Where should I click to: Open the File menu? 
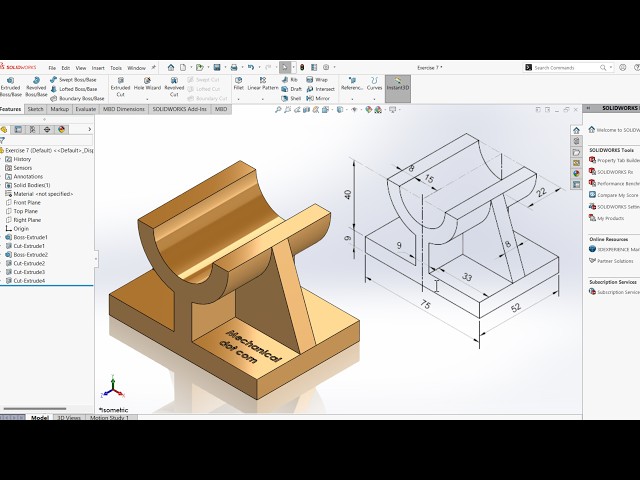point(52,68)
